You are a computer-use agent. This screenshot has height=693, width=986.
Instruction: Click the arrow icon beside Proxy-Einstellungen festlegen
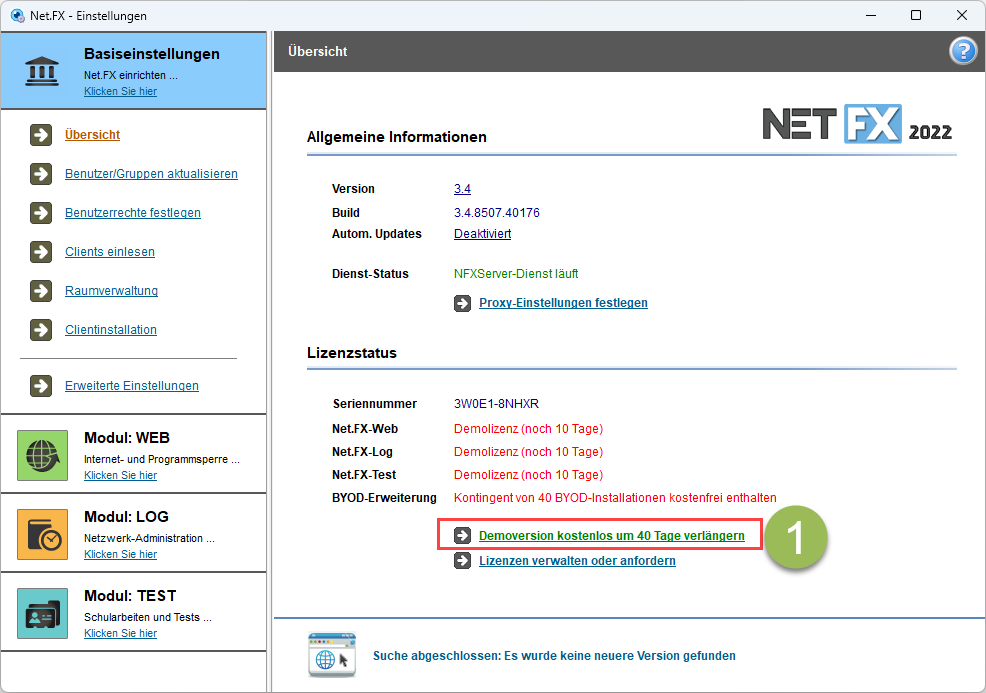[462, 303]
